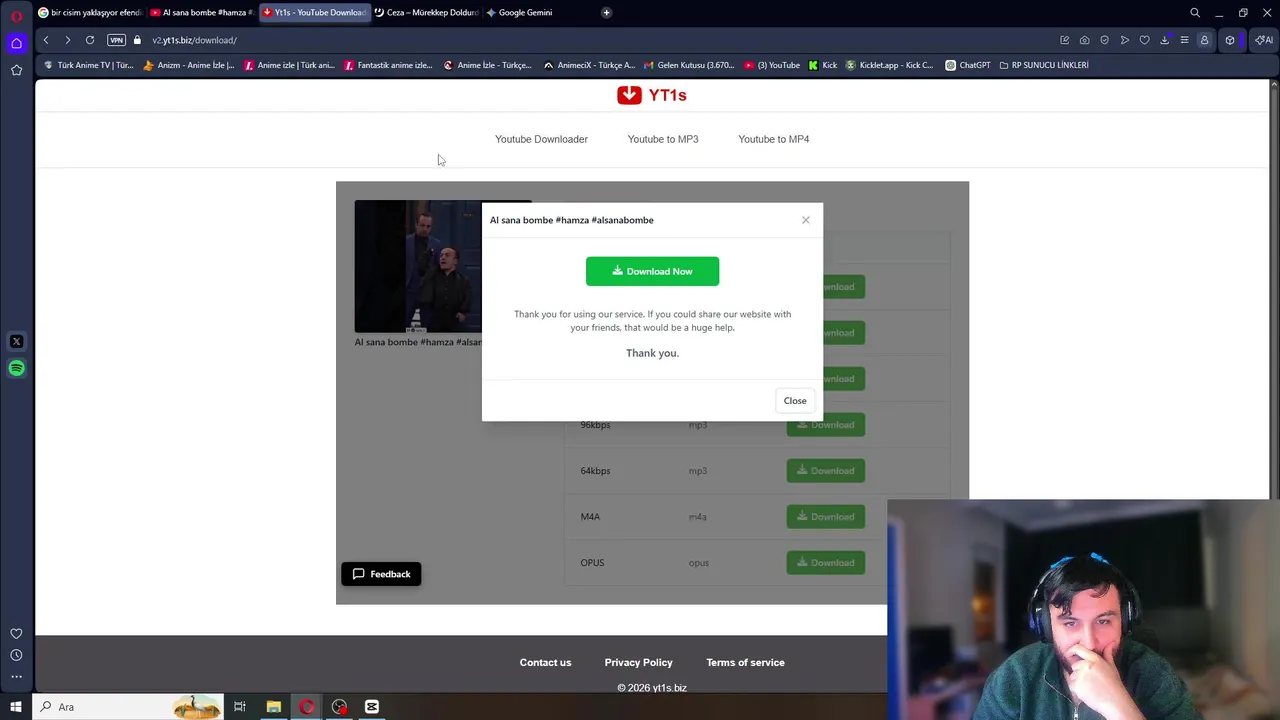Open the extensions cube icon
The height and width of the screenshot is (720, 1280).
pyautogui.click(x=1230, y=40)
